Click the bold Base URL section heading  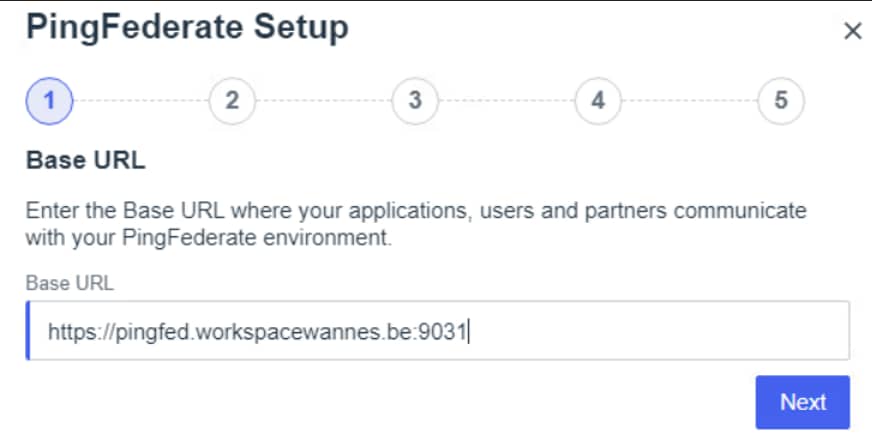(86, 161)
